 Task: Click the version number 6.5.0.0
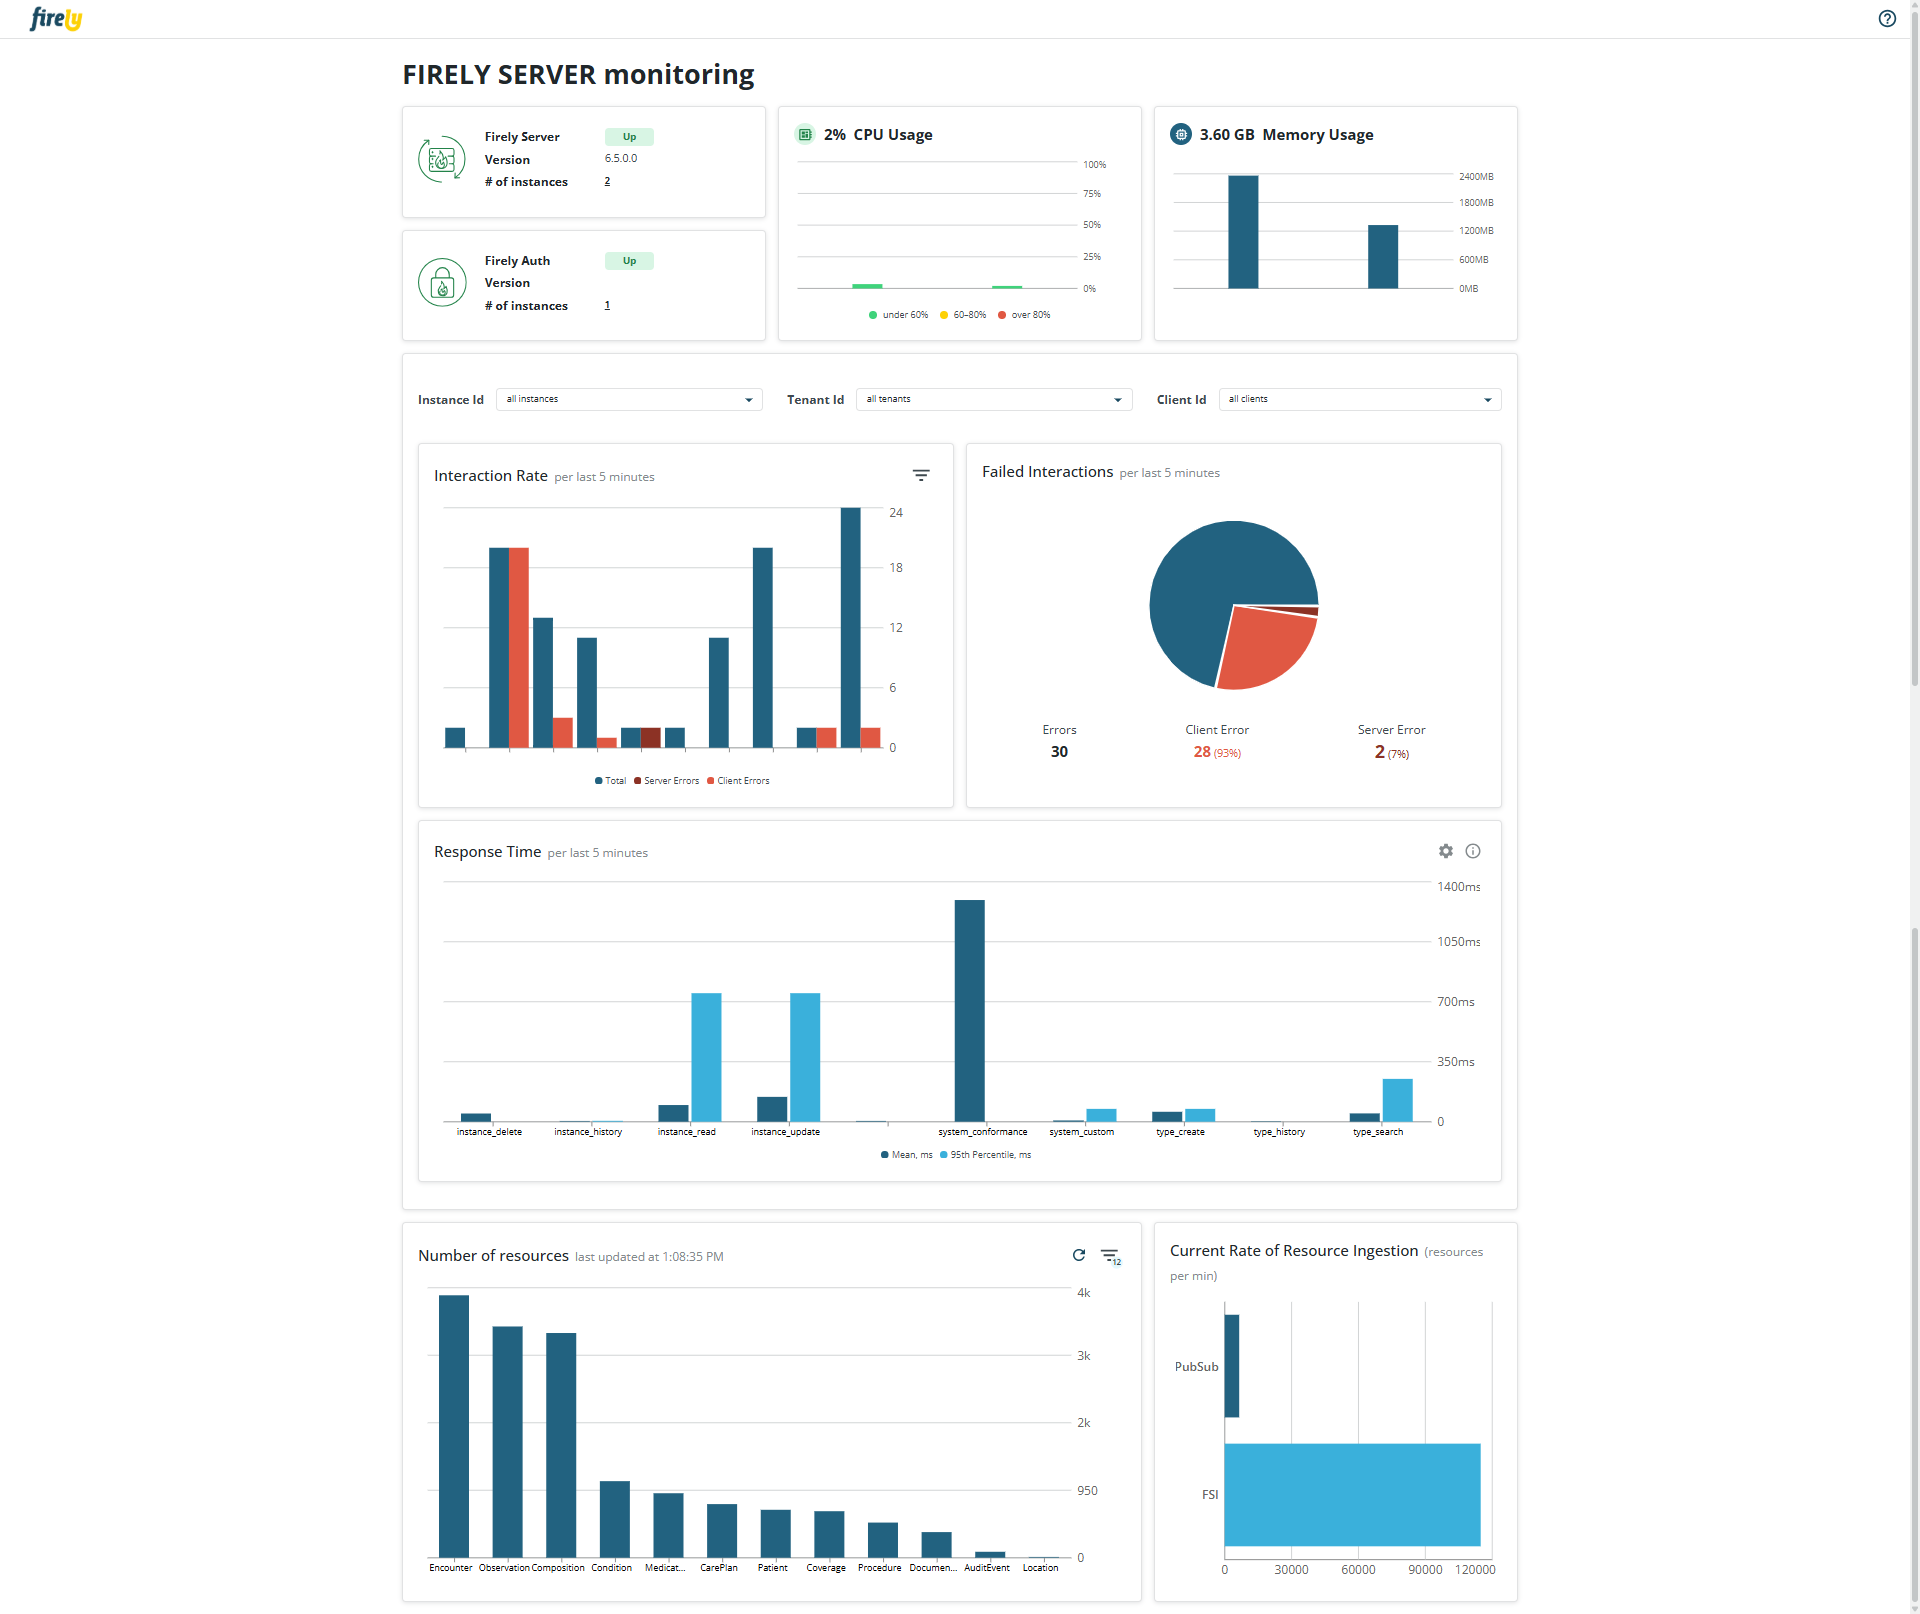point(621,158)
